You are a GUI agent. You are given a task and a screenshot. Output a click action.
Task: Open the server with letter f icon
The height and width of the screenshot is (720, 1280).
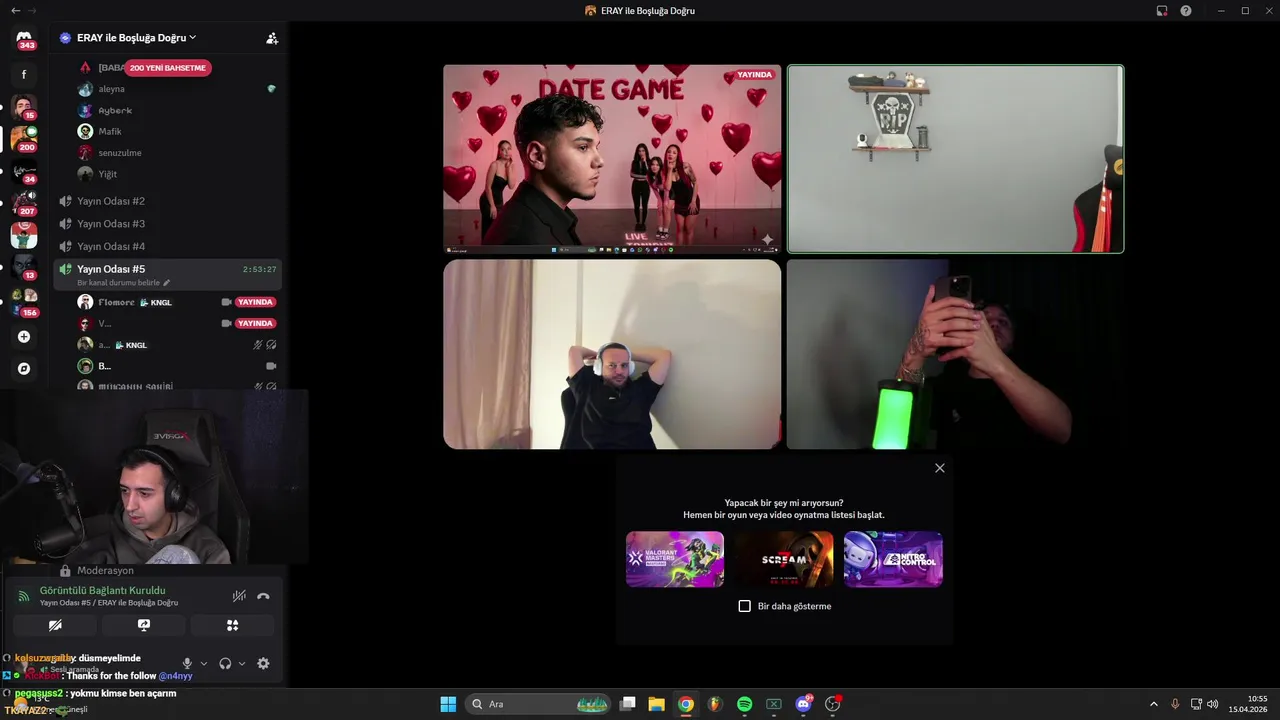coord(24,74)
